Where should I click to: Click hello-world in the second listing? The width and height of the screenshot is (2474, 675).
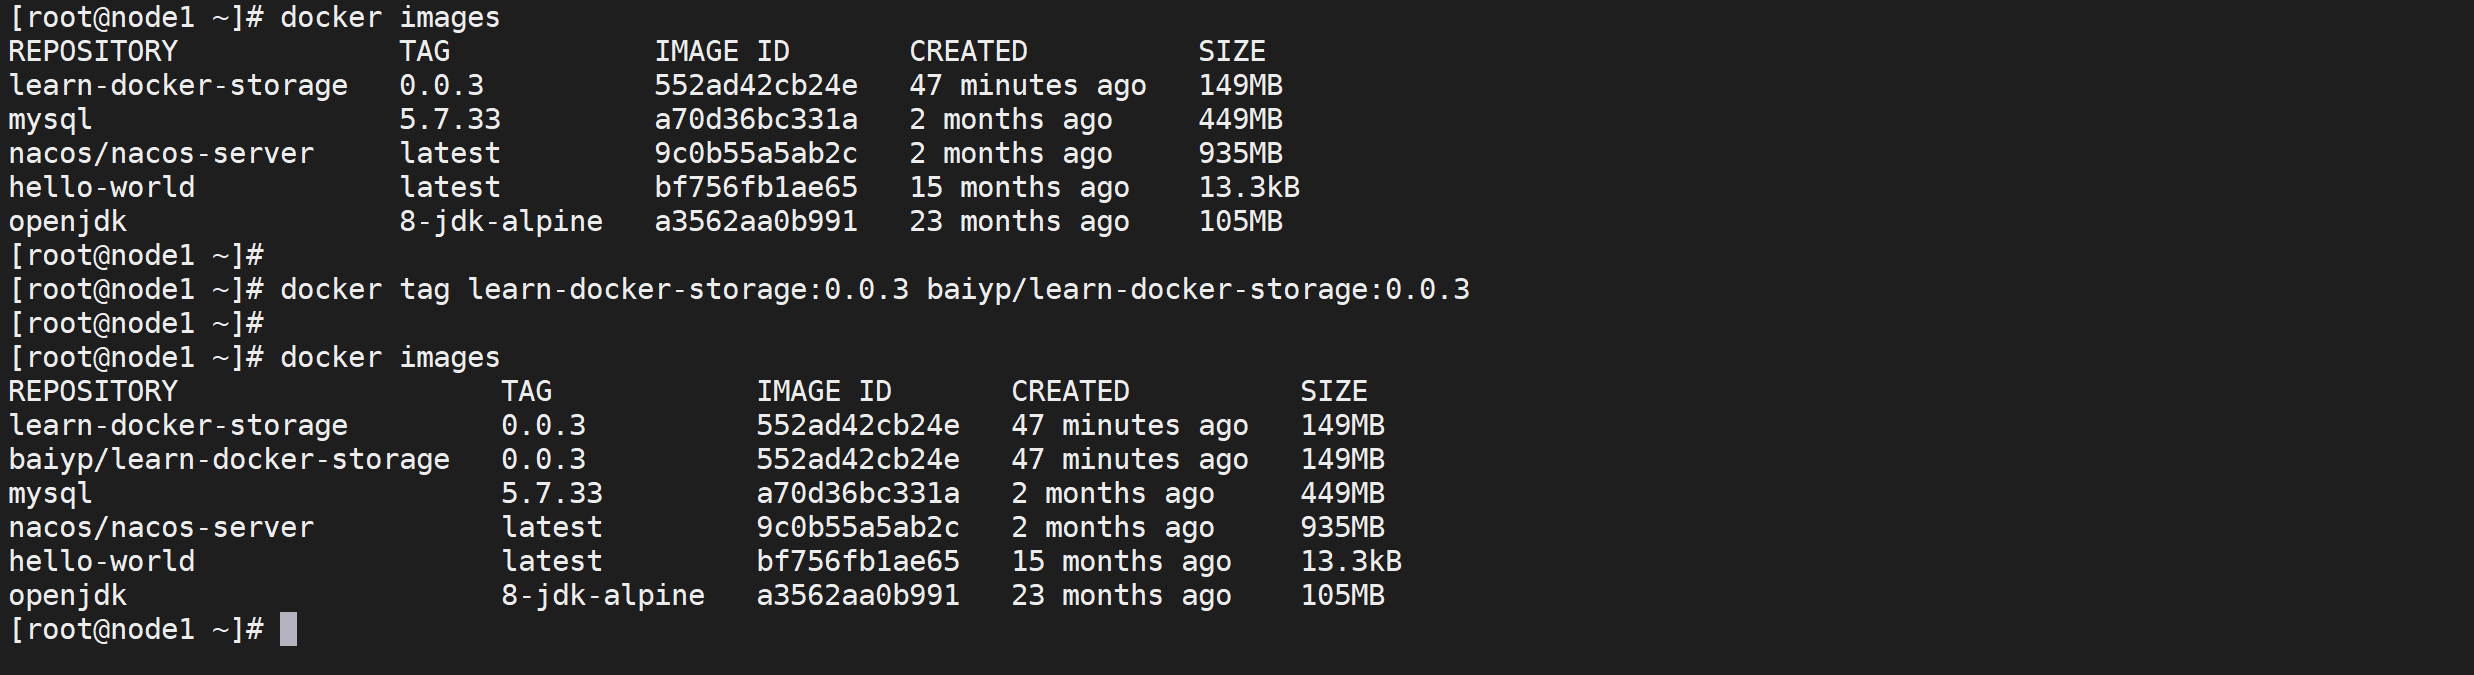tap(102, 562)
